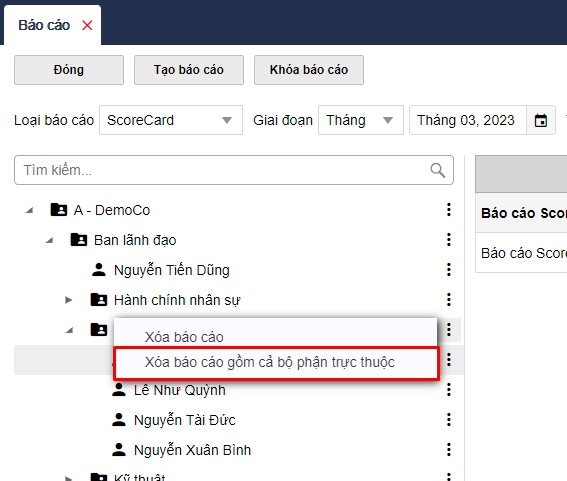Select Kỹ thuật in the tree
The height and width of the screenshot is (481, 567).
[x=140, y=477]
